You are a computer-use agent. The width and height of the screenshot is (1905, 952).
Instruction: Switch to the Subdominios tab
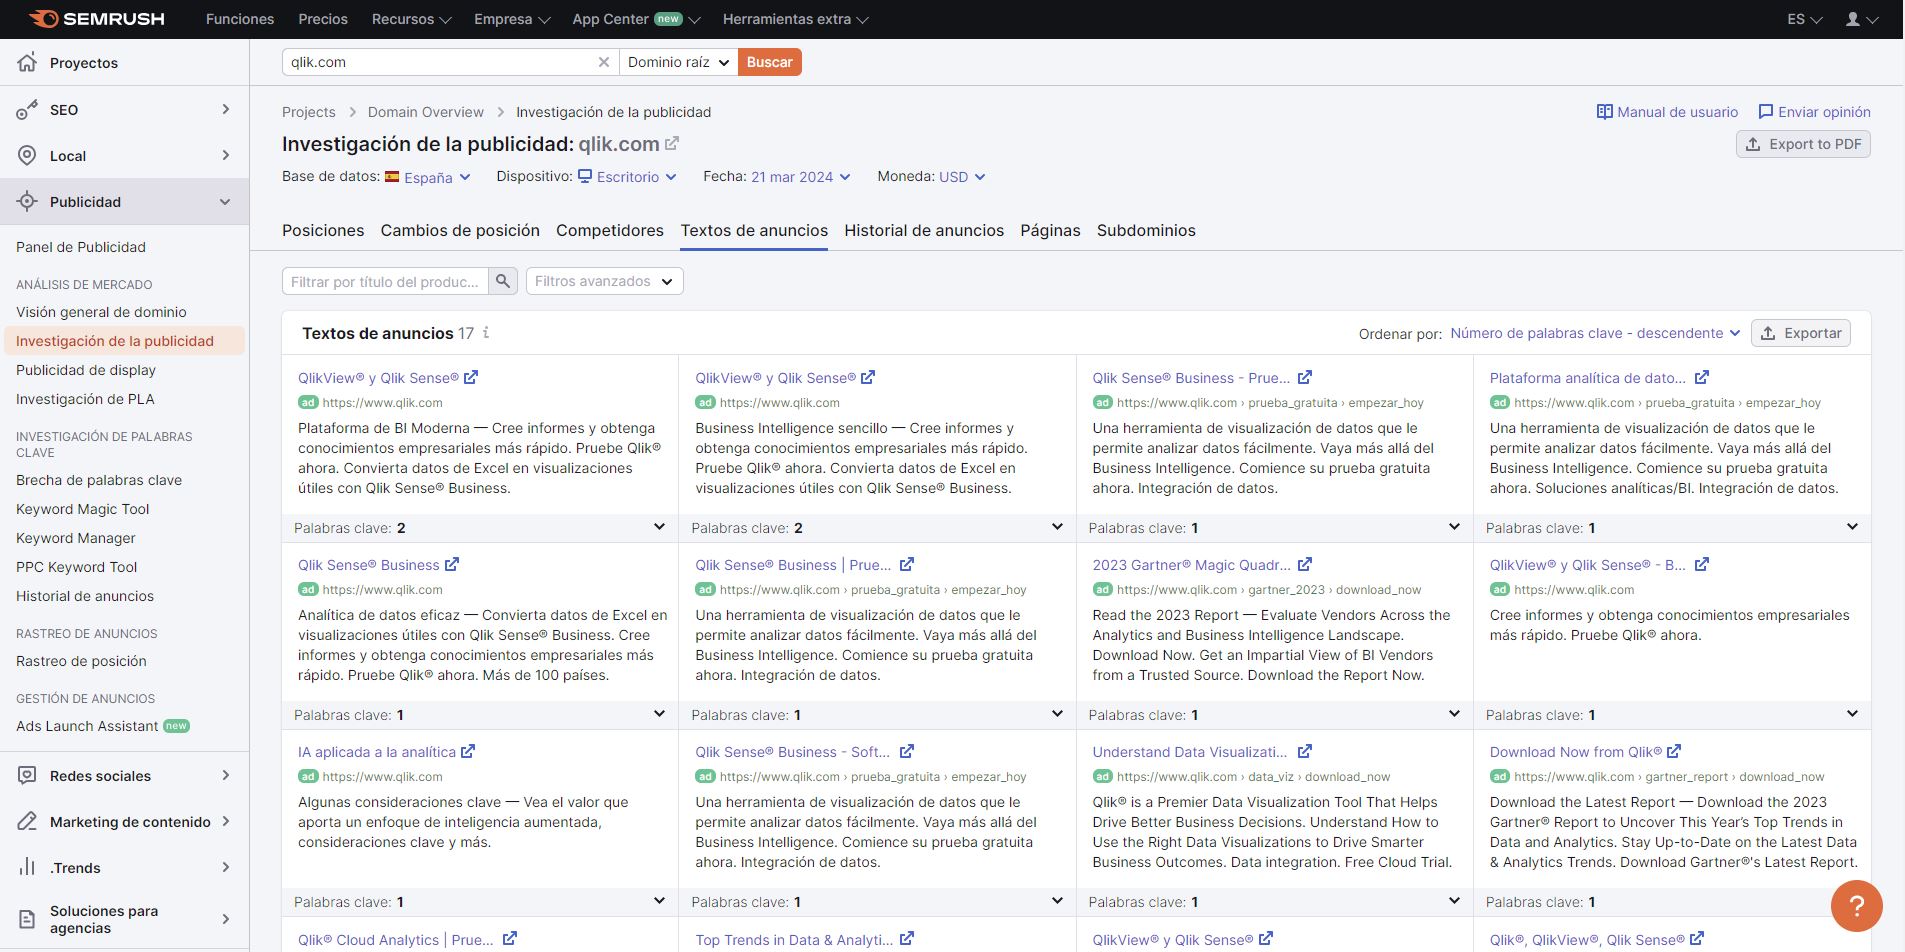(x=1146, y=230)
